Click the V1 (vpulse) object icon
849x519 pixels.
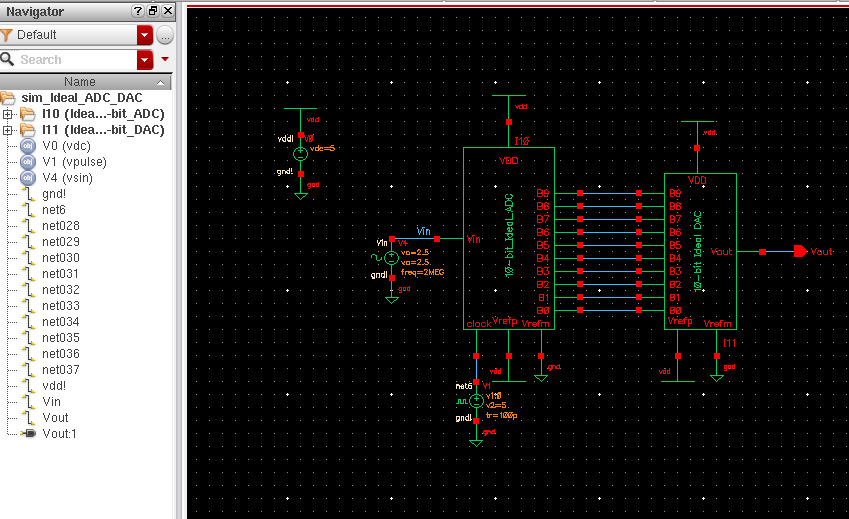(x=28, y=162)
